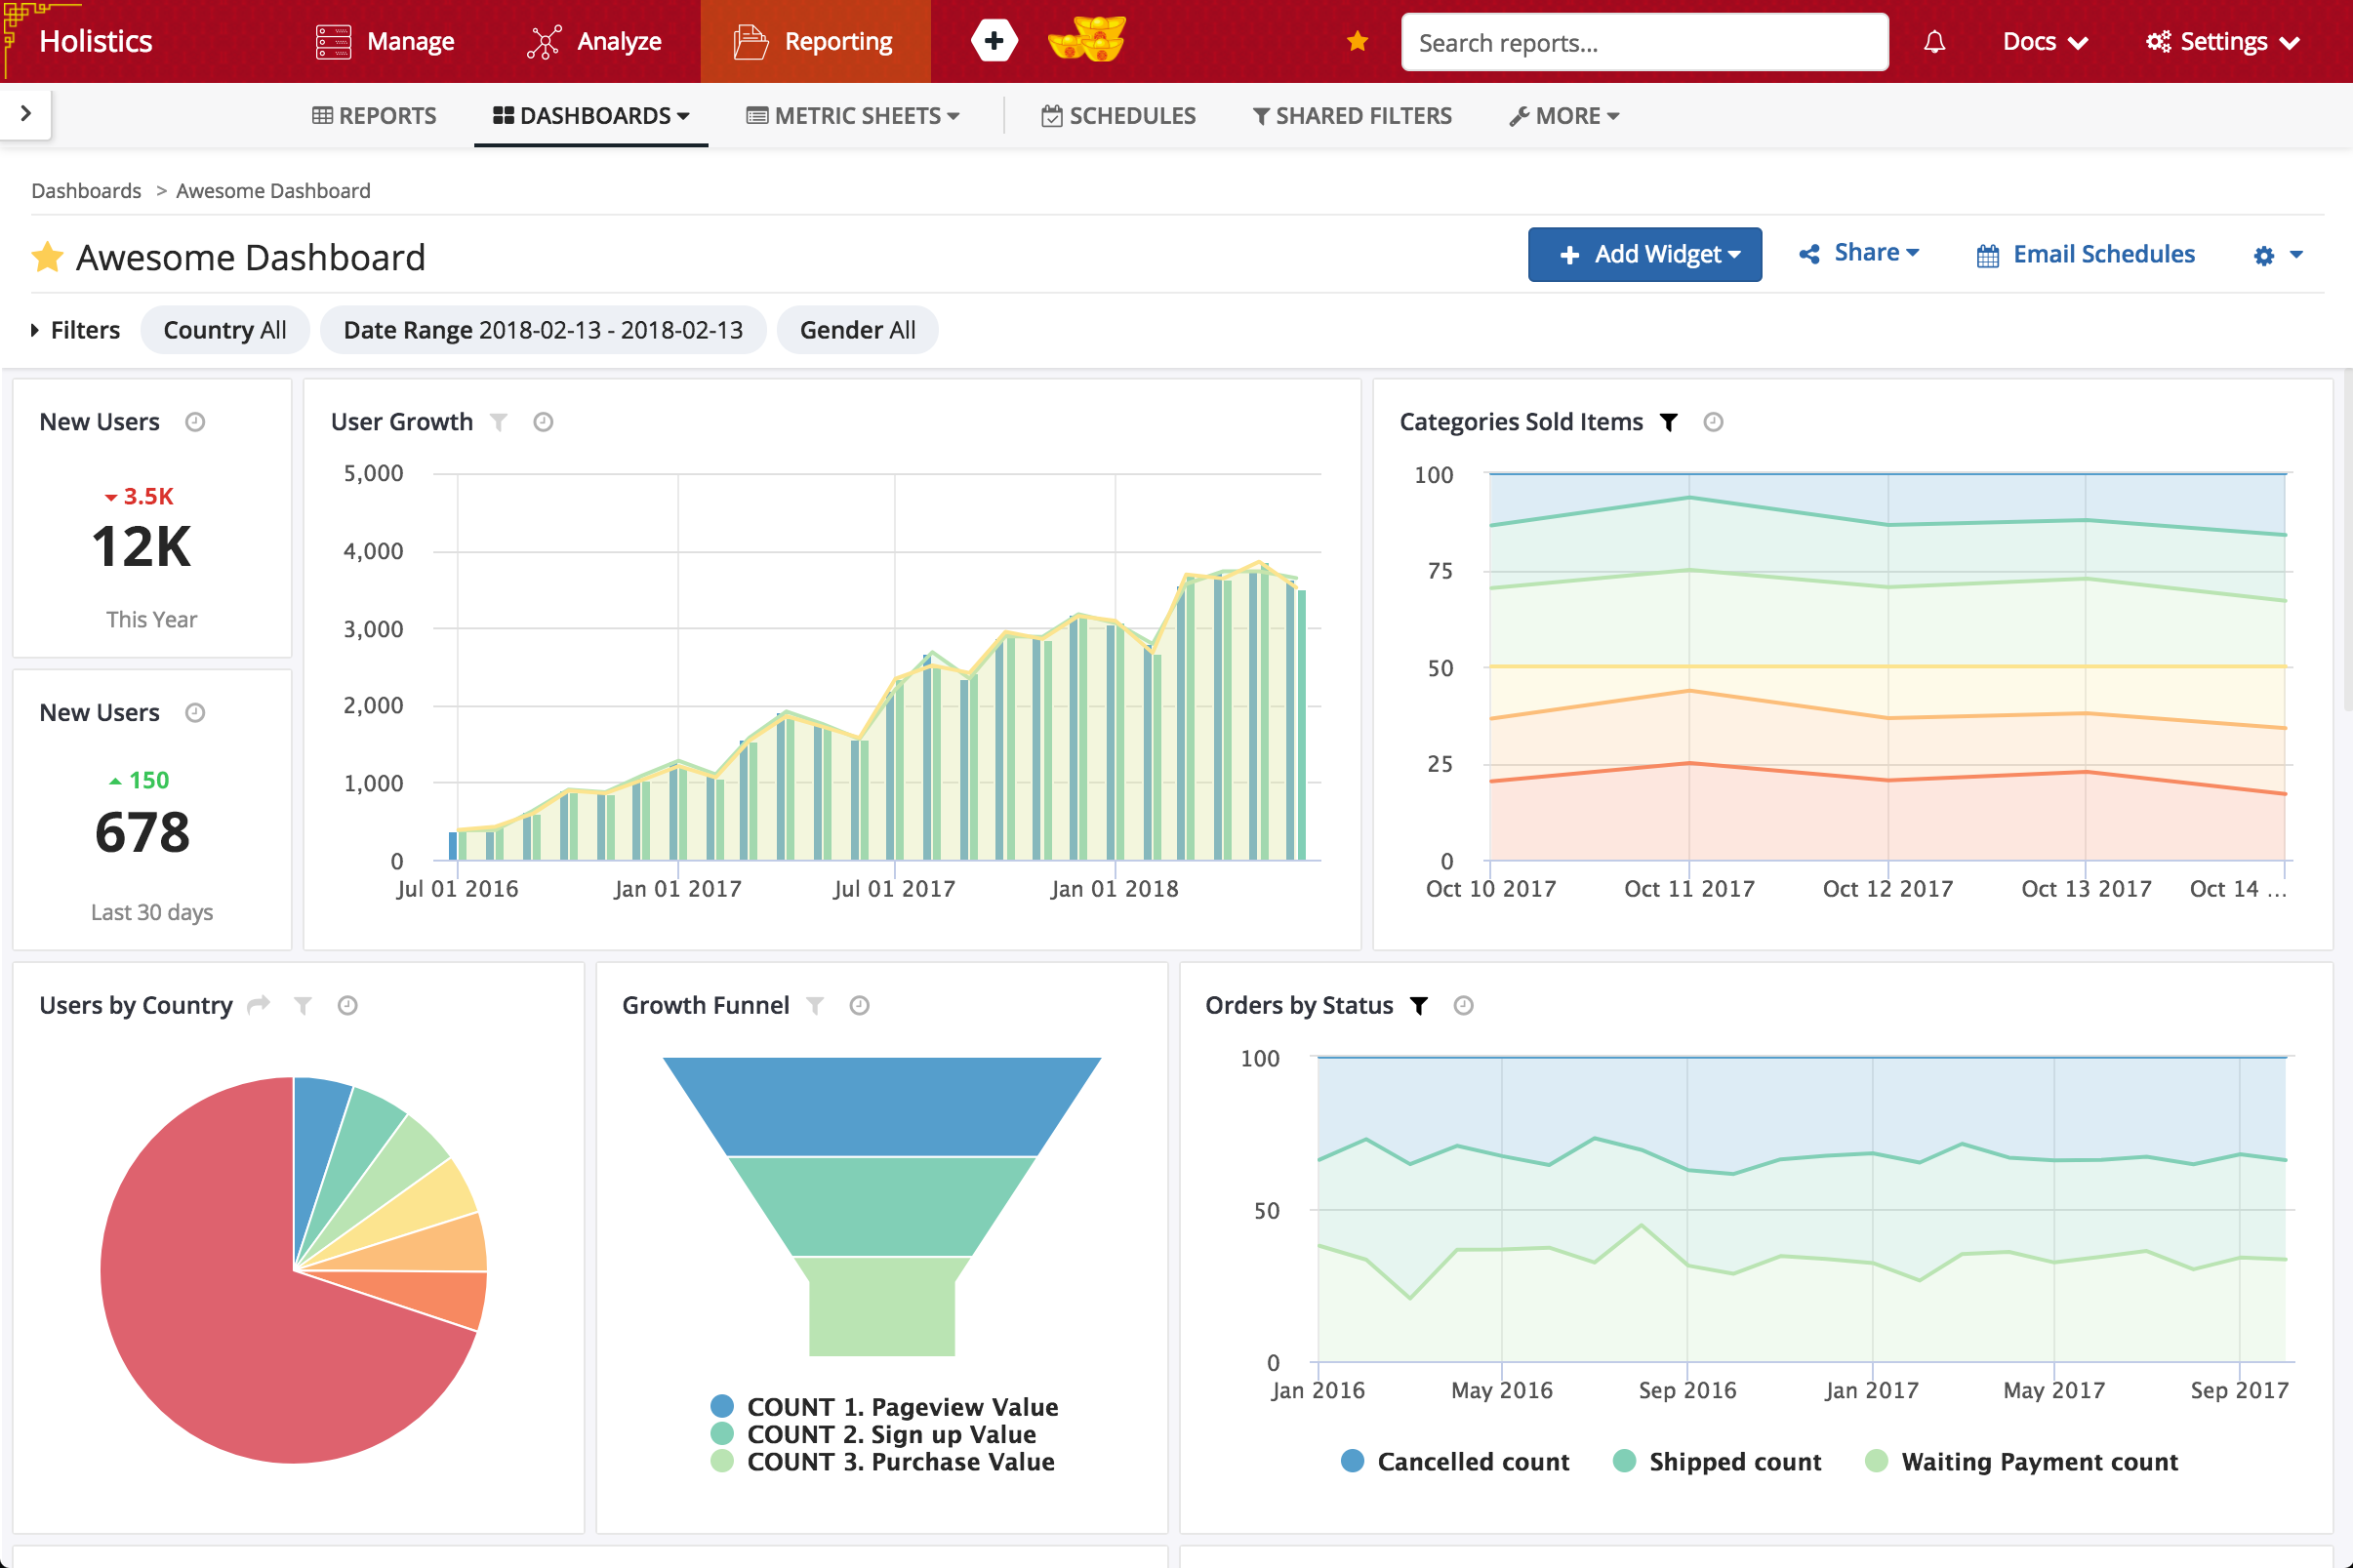Switch to the Reports tab
This screenshot has height=1568, width=2353.
(374, 116)
